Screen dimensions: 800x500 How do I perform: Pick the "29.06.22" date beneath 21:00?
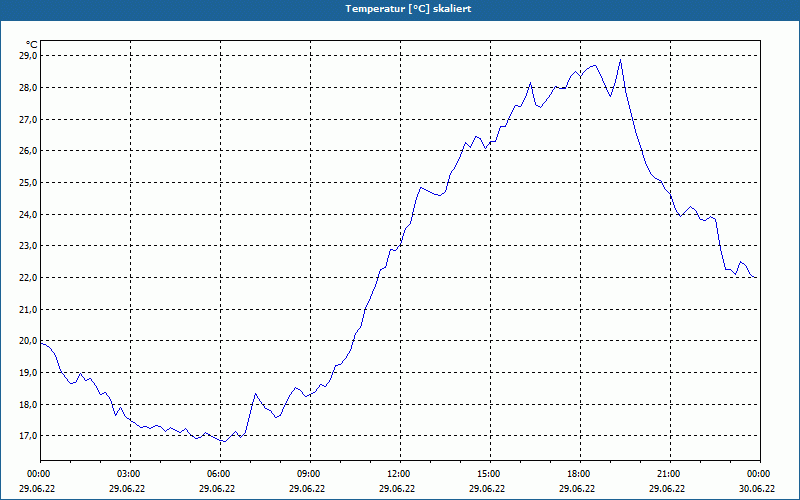(667, 489)
